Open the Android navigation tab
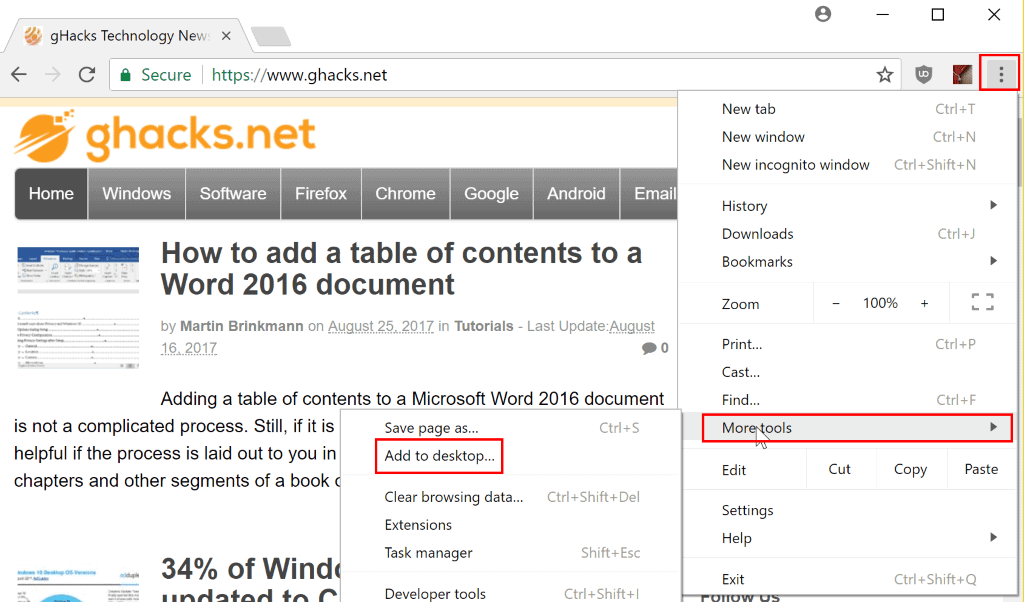1024x602 pixels. coord(576,194)
